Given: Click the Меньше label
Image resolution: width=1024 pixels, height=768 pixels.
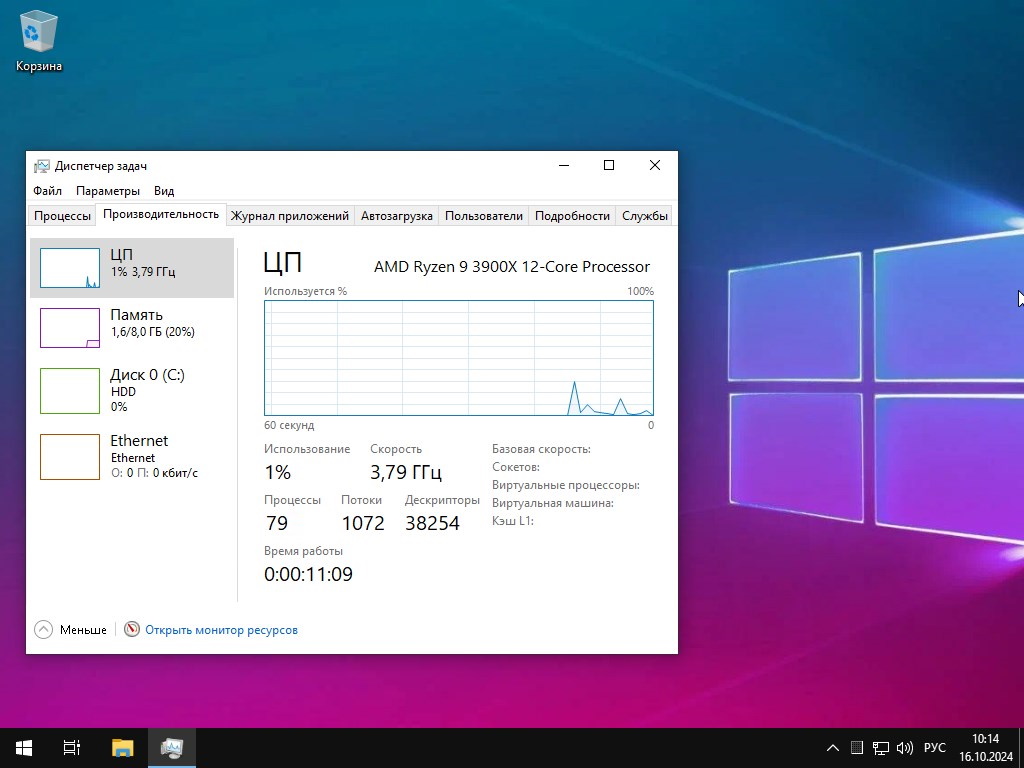Looking at the screenshot, I should [x=83, y=630].
